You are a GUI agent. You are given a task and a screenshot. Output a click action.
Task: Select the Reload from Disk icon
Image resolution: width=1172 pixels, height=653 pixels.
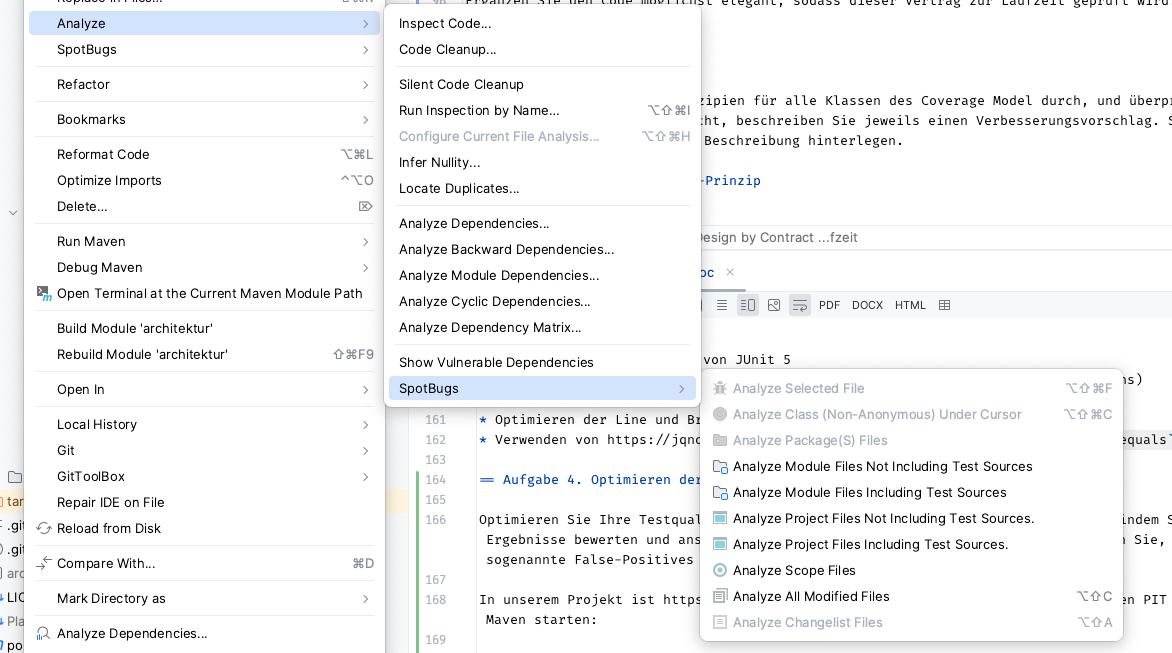44,528
